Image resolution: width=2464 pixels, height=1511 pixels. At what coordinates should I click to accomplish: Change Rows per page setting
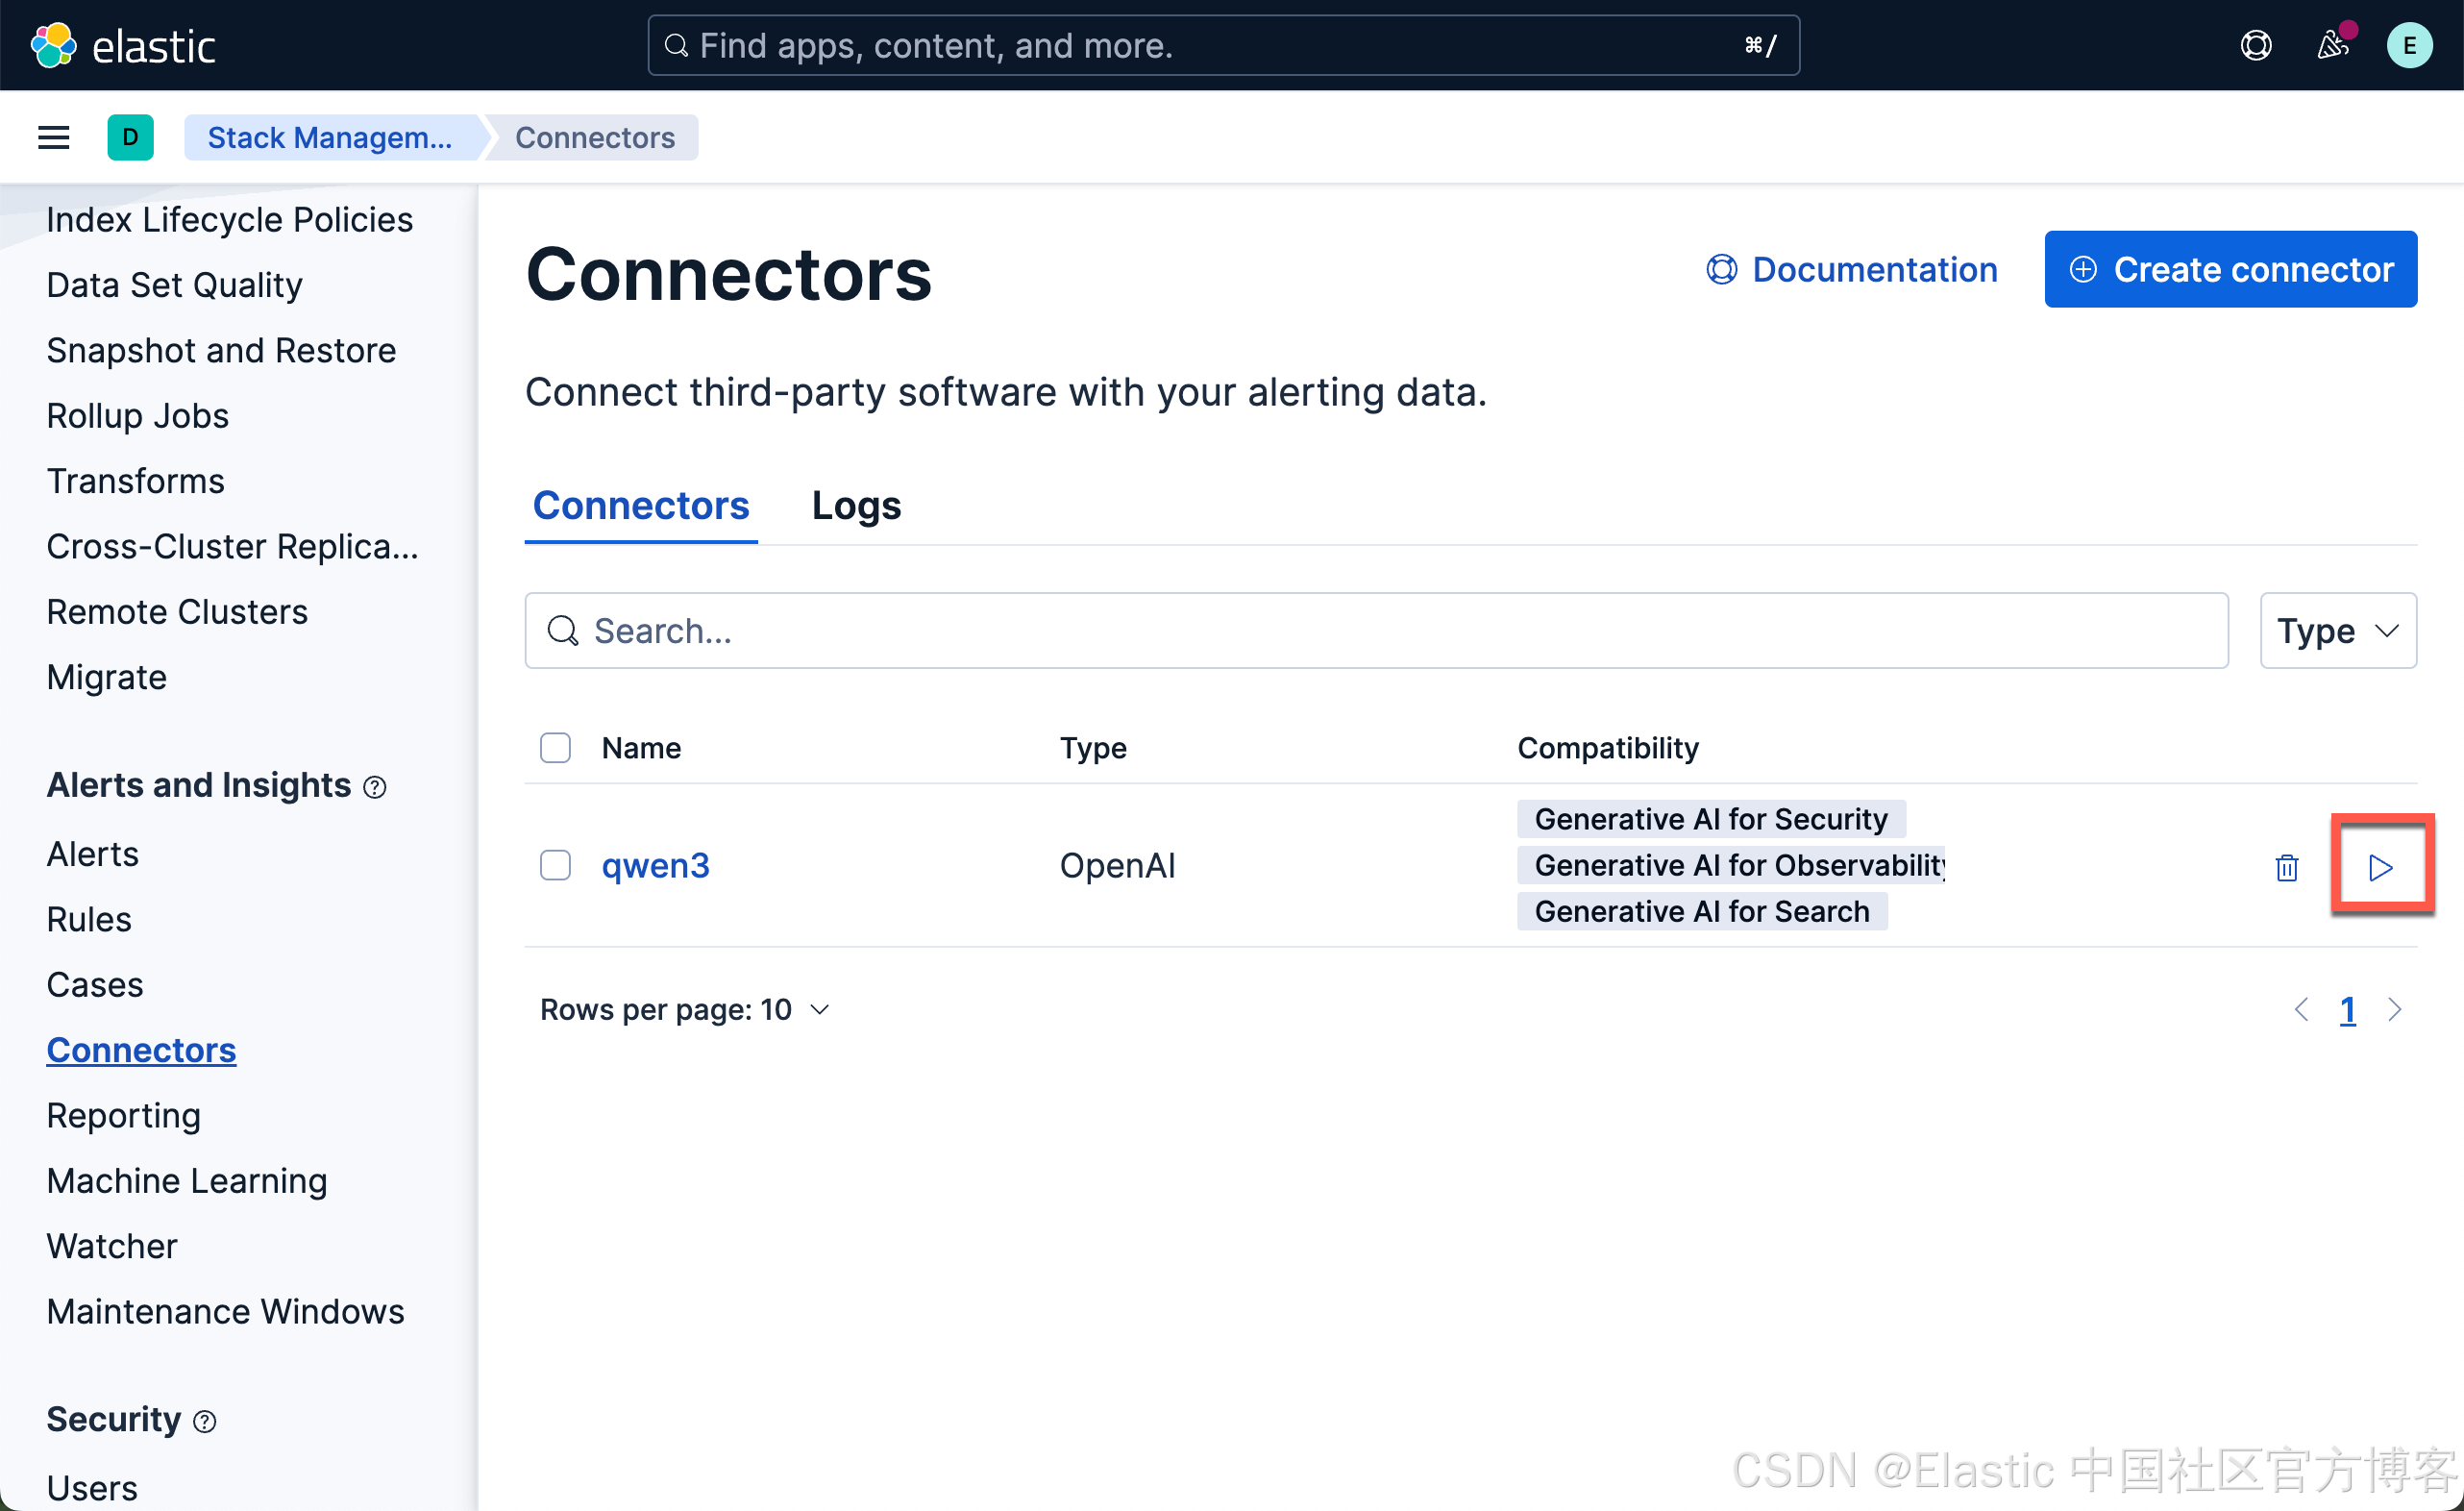pos(685,1010)
